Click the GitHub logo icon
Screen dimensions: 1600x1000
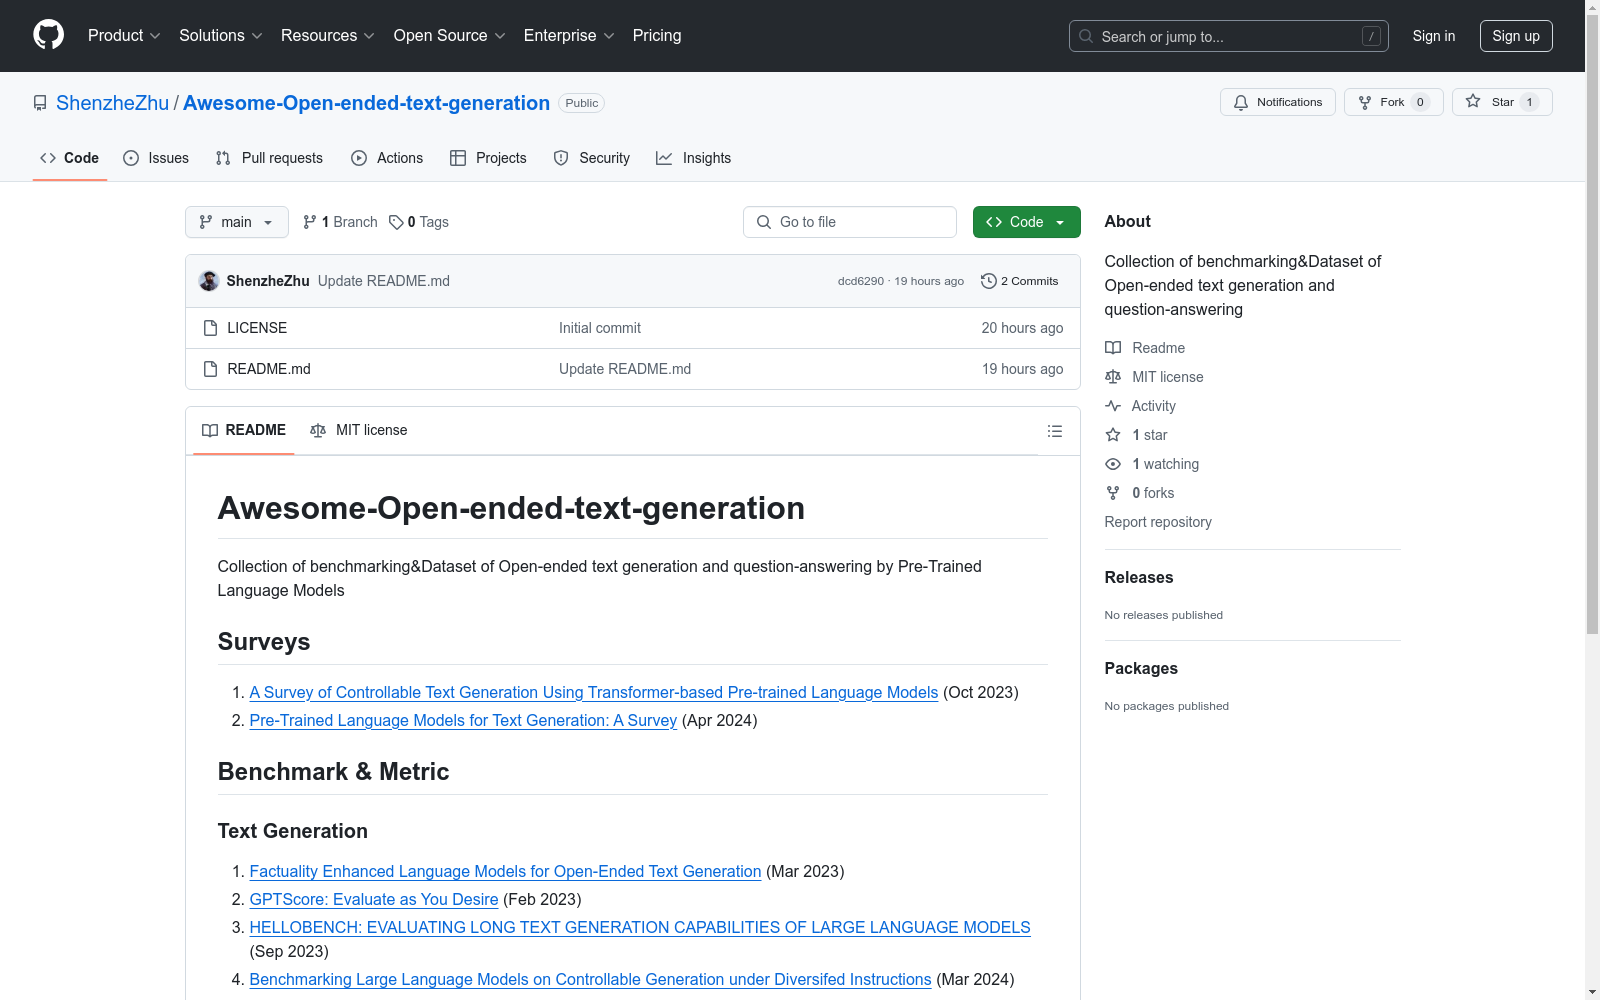tap(48, 35)
